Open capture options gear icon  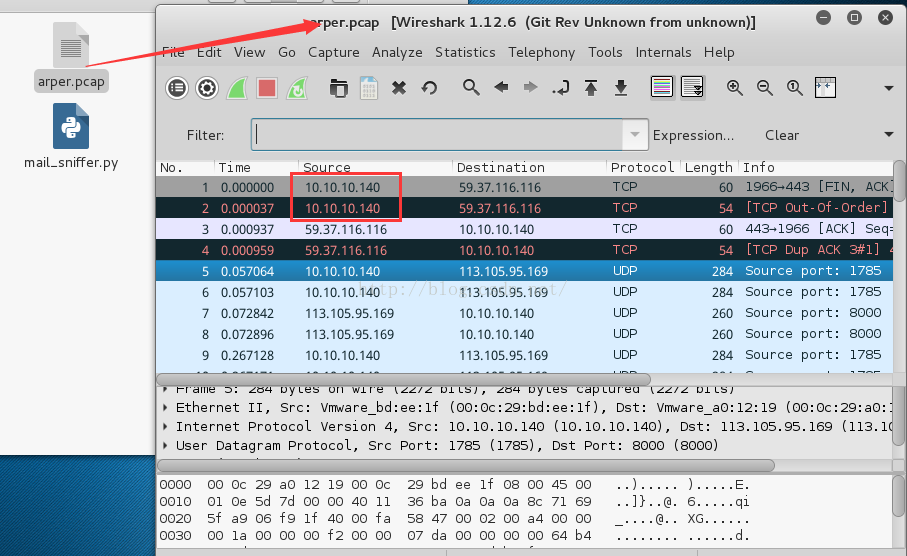coord(207,89)
